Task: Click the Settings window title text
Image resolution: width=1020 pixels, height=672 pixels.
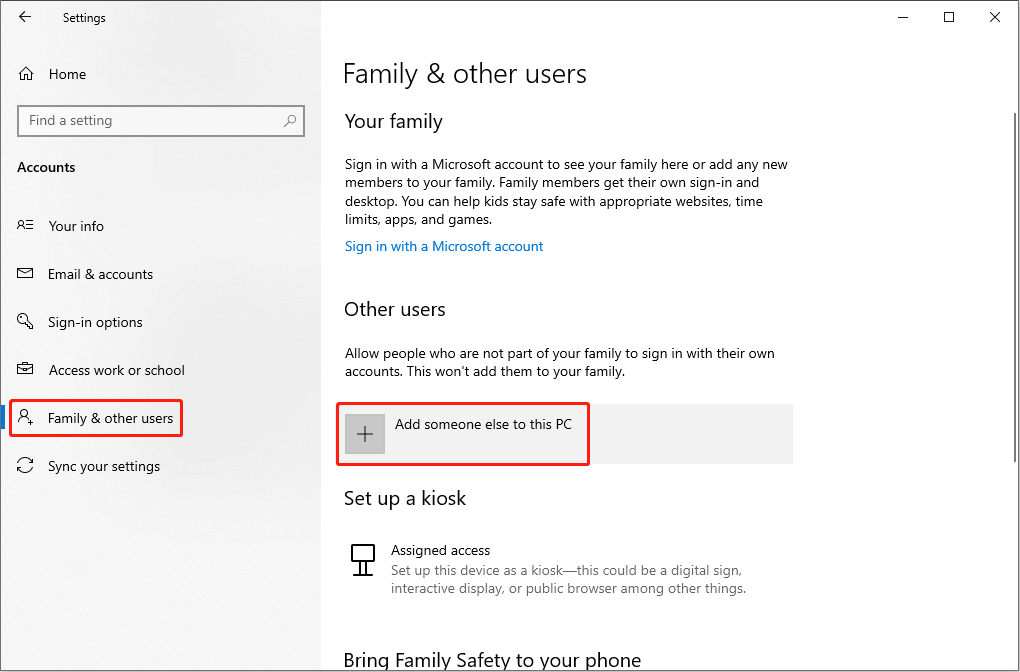Action: 84,18
